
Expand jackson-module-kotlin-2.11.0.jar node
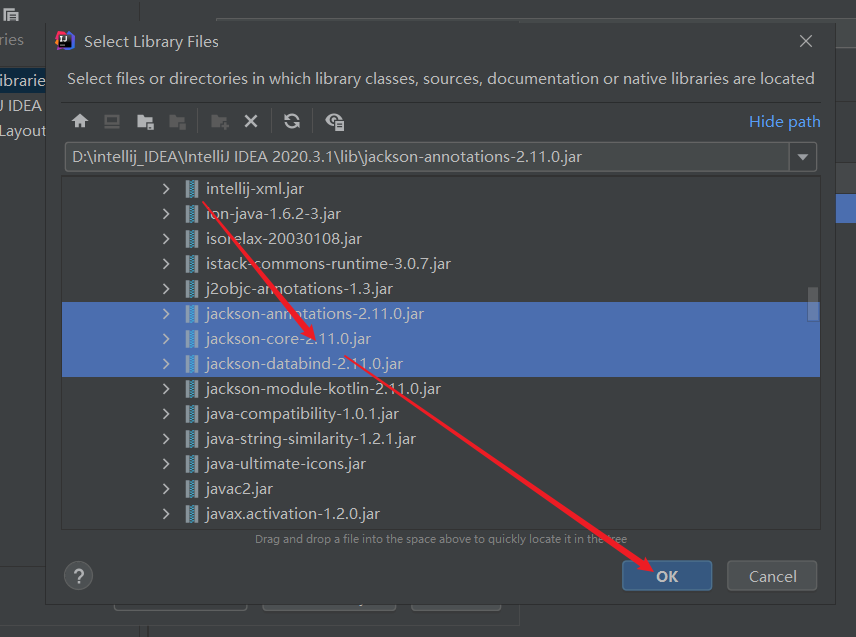point(166,389)
